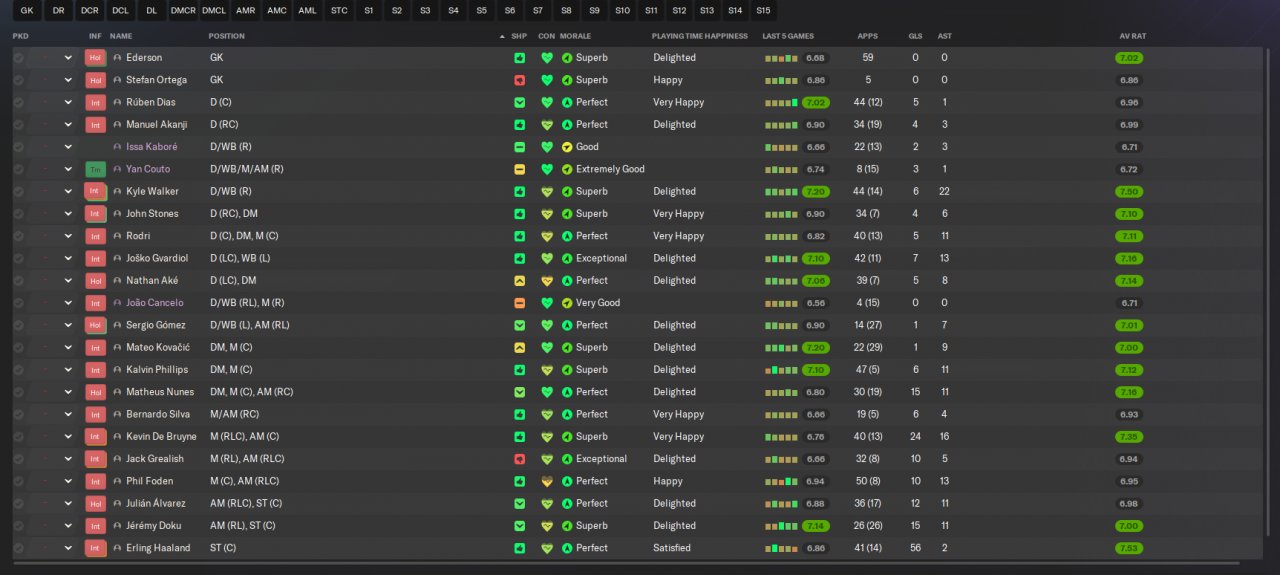Toggle picked checkmark for Nathan Aké

[x=18, y=281]
